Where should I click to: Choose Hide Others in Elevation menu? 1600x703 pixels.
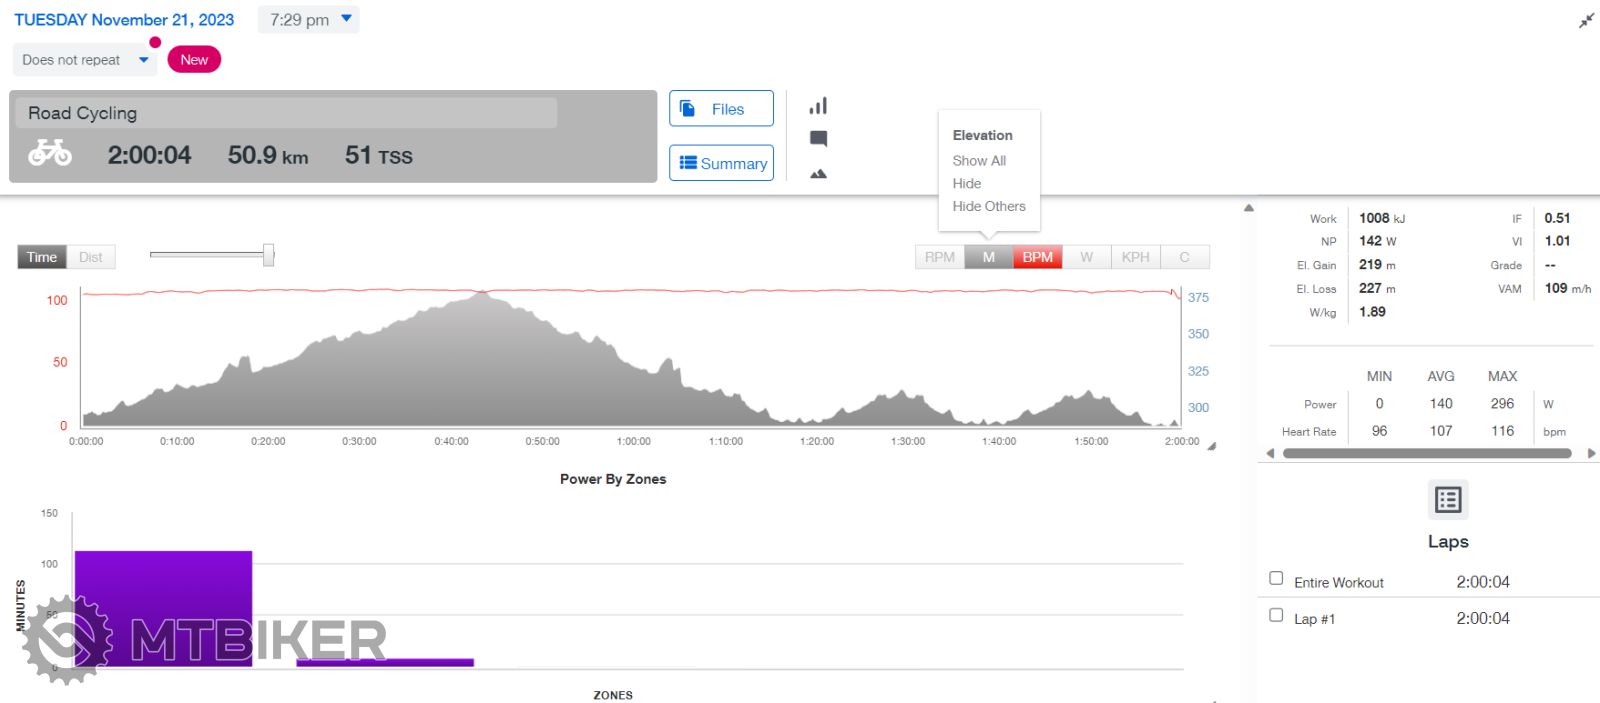point(989,206)
